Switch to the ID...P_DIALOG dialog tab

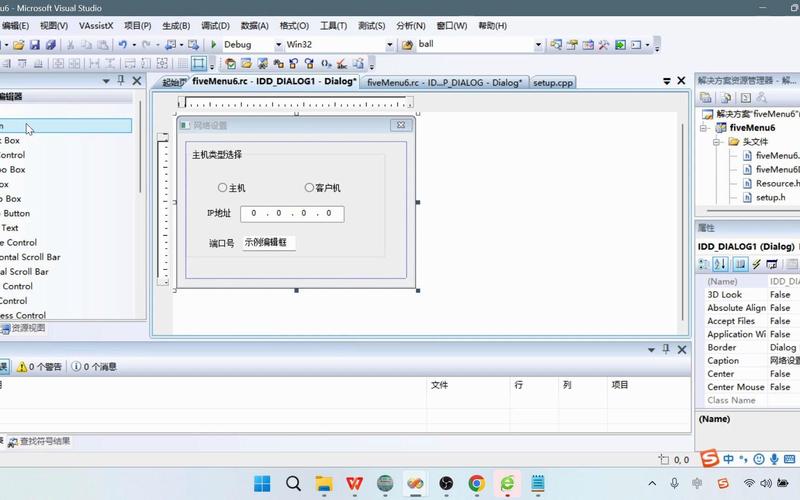[x=444, y=82]
